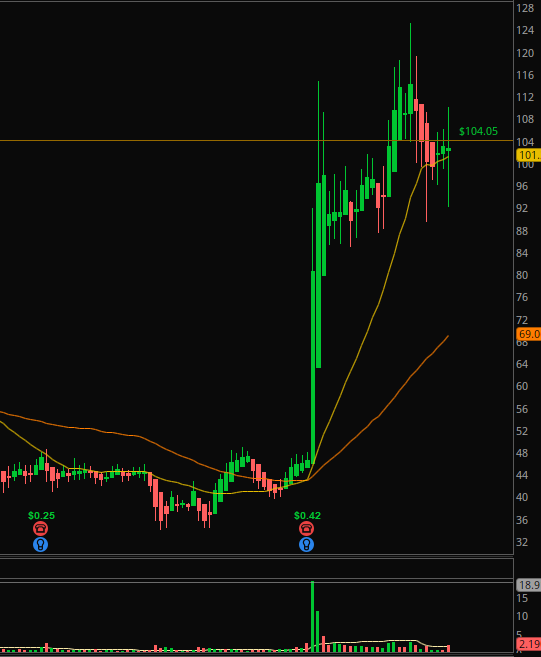Image resolution: width=541 pixels, height=657 pixels.
Task: Click the gray 18.9 volume axis tag
Action: pyautogui.click(x=528, y=585)
